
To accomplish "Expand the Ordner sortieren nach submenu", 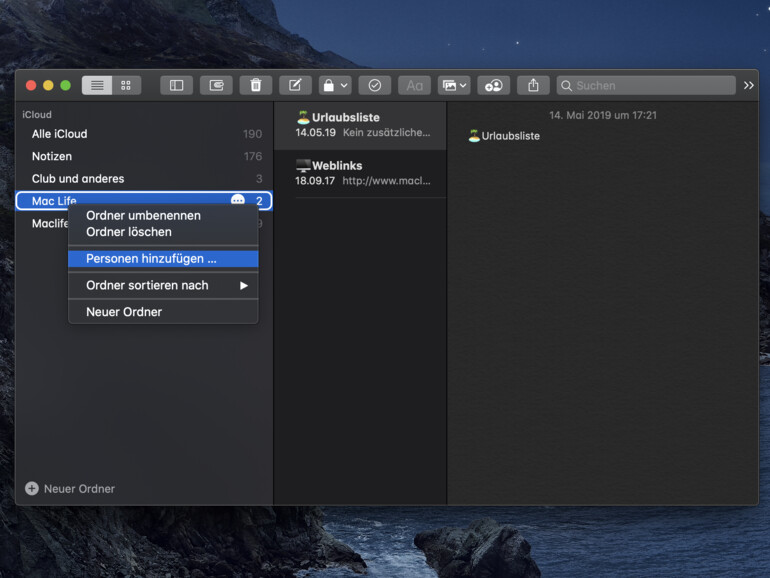I will tap(163, 285).
